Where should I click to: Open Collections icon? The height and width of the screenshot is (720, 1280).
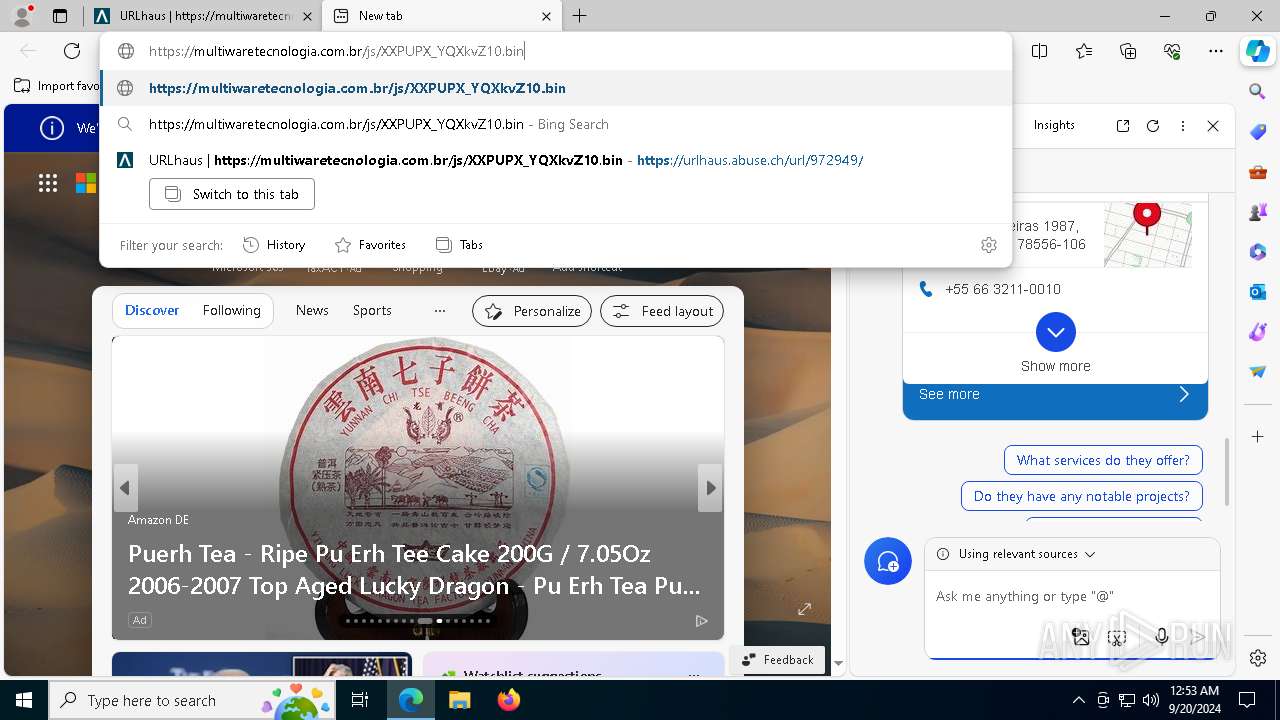click(x=1128, y=51)
